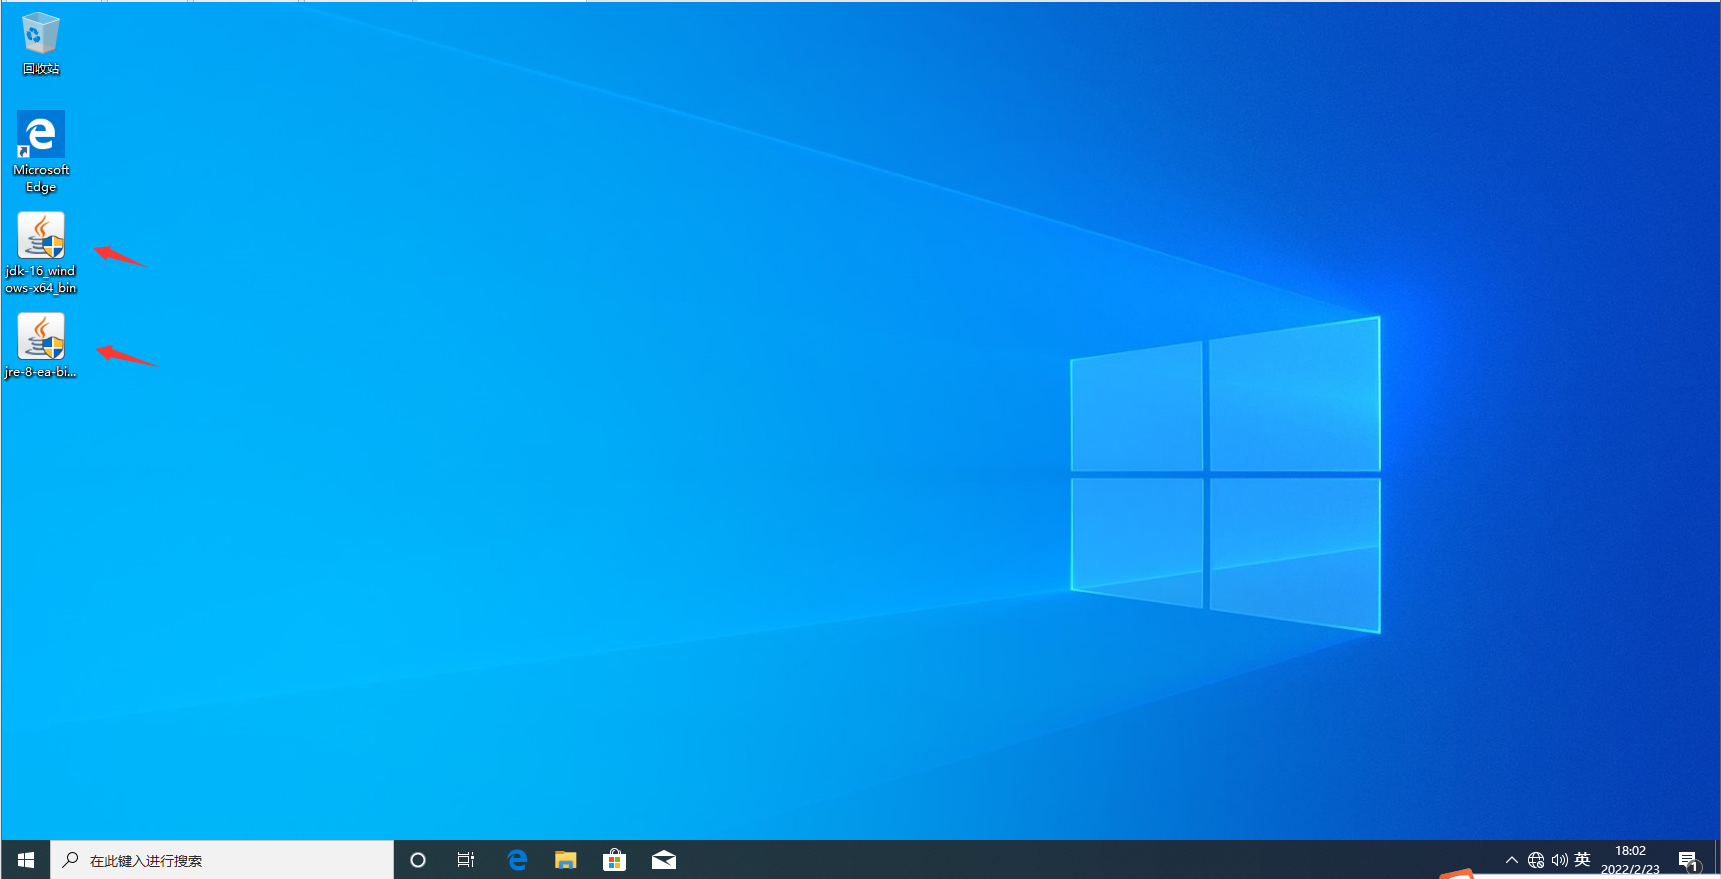
Task: Select the Recycle Bin desktop icon
Action: [x=41, y=44]
